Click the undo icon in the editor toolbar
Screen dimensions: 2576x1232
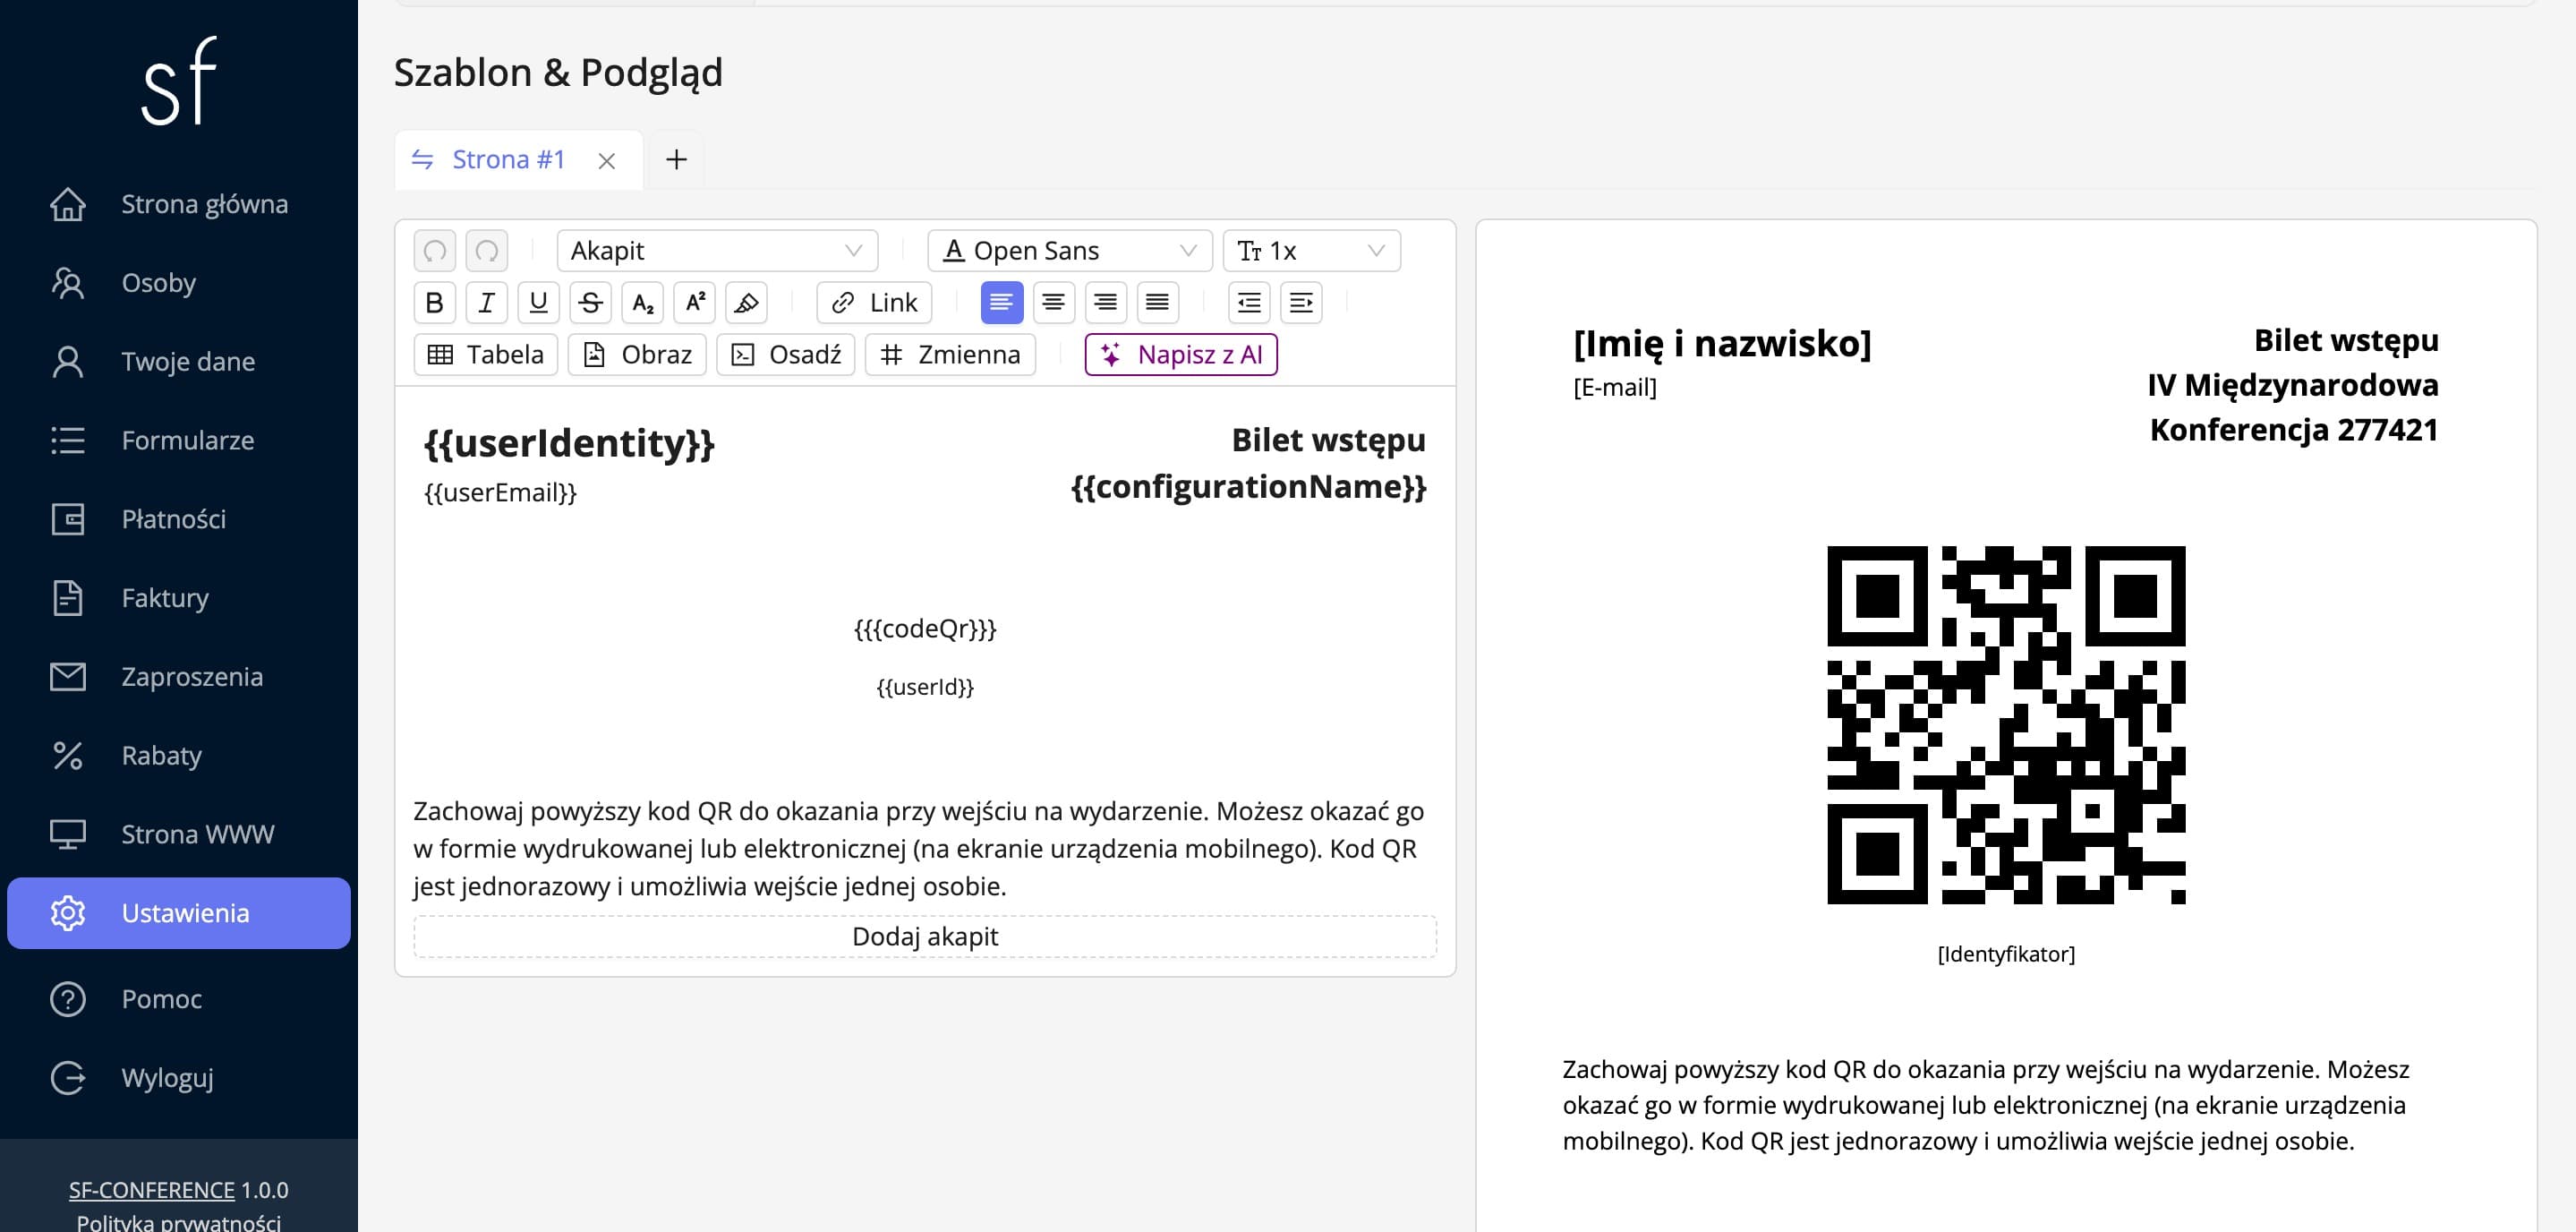(x=435, y=250)
